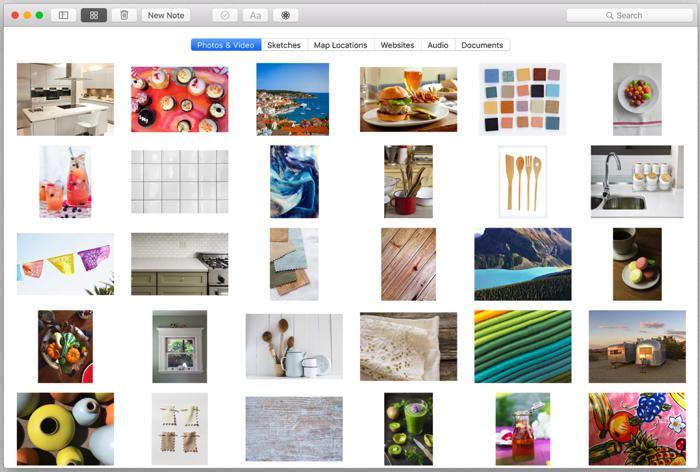
Task: Open the color swatches grid photo
Action: [x=523, y=99]
